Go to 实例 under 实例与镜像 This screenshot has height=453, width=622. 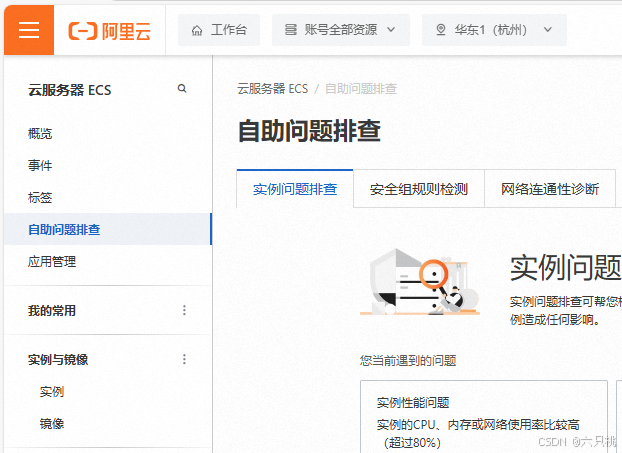tap(52, 392)
